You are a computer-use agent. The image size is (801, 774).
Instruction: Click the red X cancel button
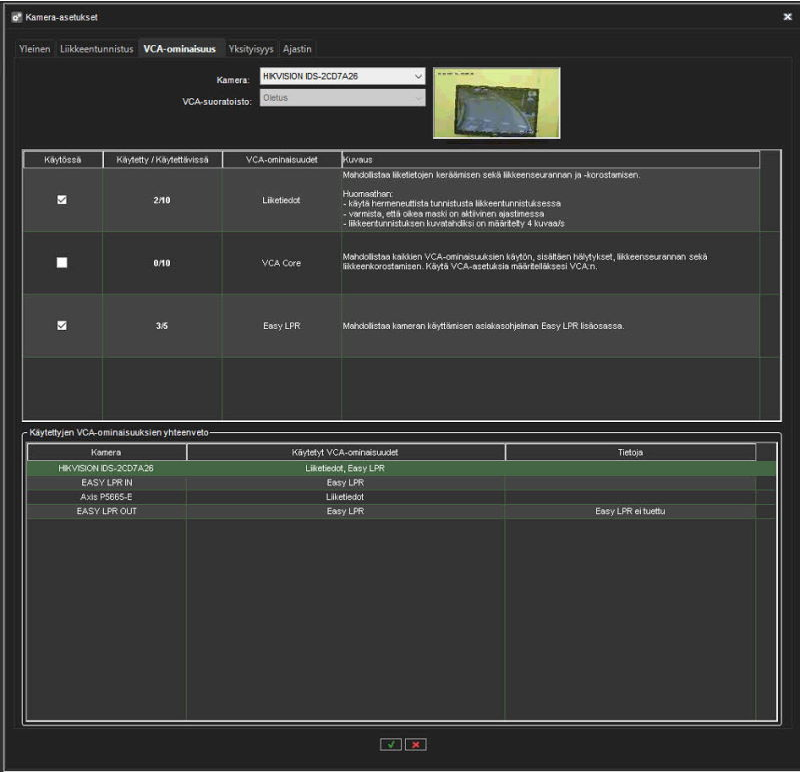coord(415,745)
